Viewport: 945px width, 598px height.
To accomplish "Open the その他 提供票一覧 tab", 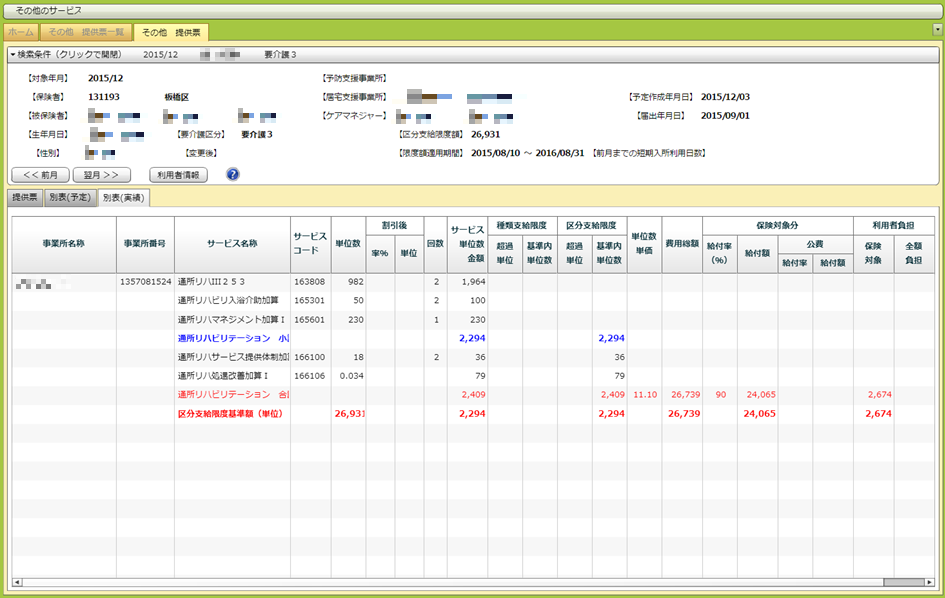I will [86, 32].
